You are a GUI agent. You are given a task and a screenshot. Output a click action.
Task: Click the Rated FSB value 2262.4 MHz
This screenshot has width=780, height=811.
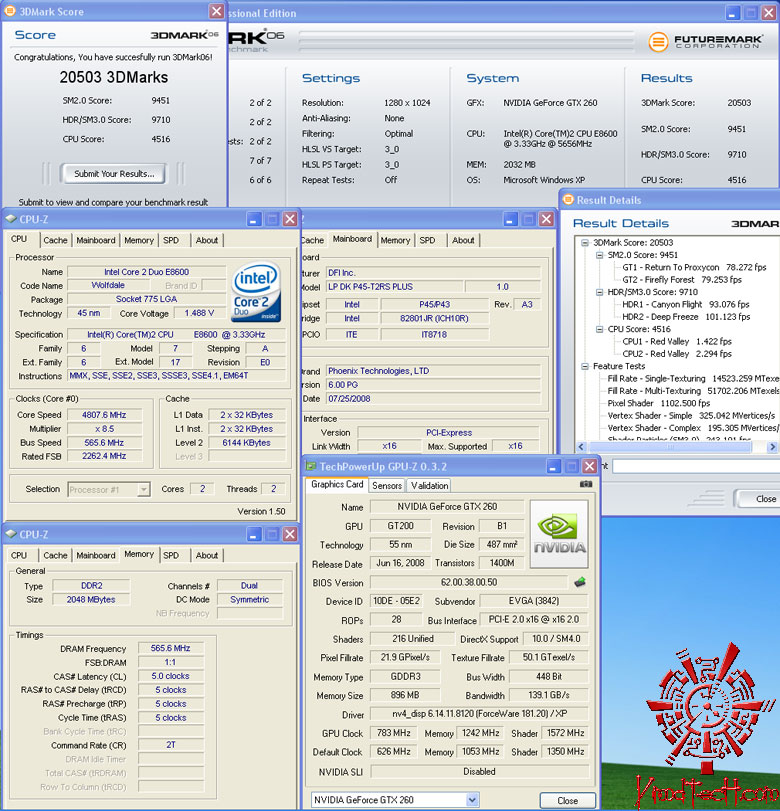pyautogui.click(x=104, y=456)
